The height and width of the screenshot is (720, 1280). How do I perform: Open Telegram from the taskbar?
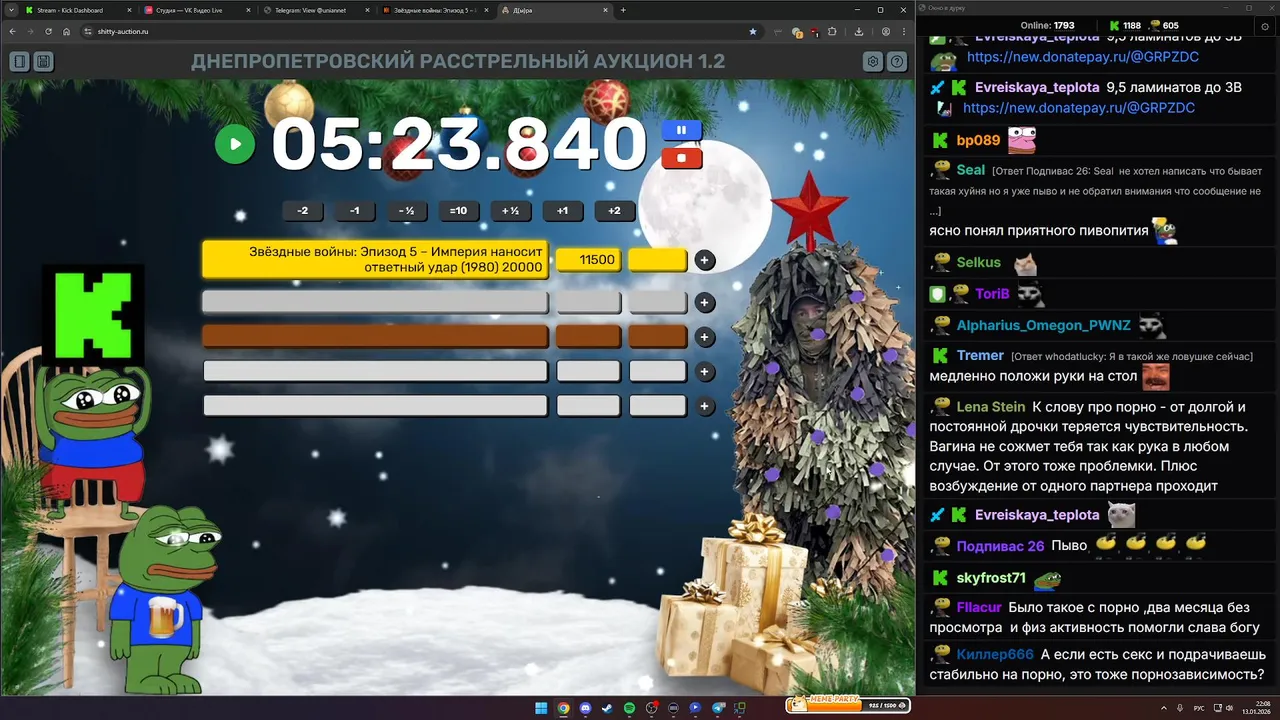[717, 708]
